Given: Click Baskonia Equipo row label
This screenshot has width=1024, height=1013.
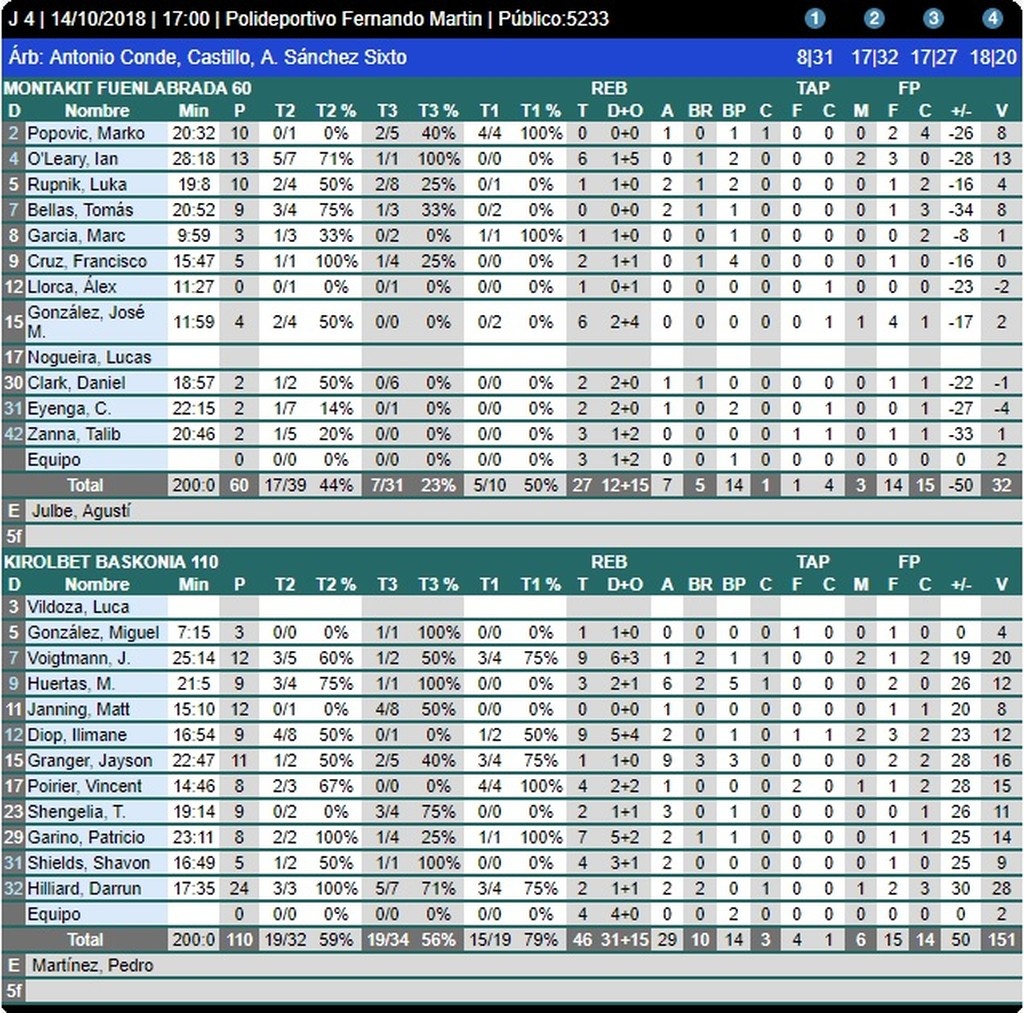Looking at the screenshot, I should (x=54, y=914).
